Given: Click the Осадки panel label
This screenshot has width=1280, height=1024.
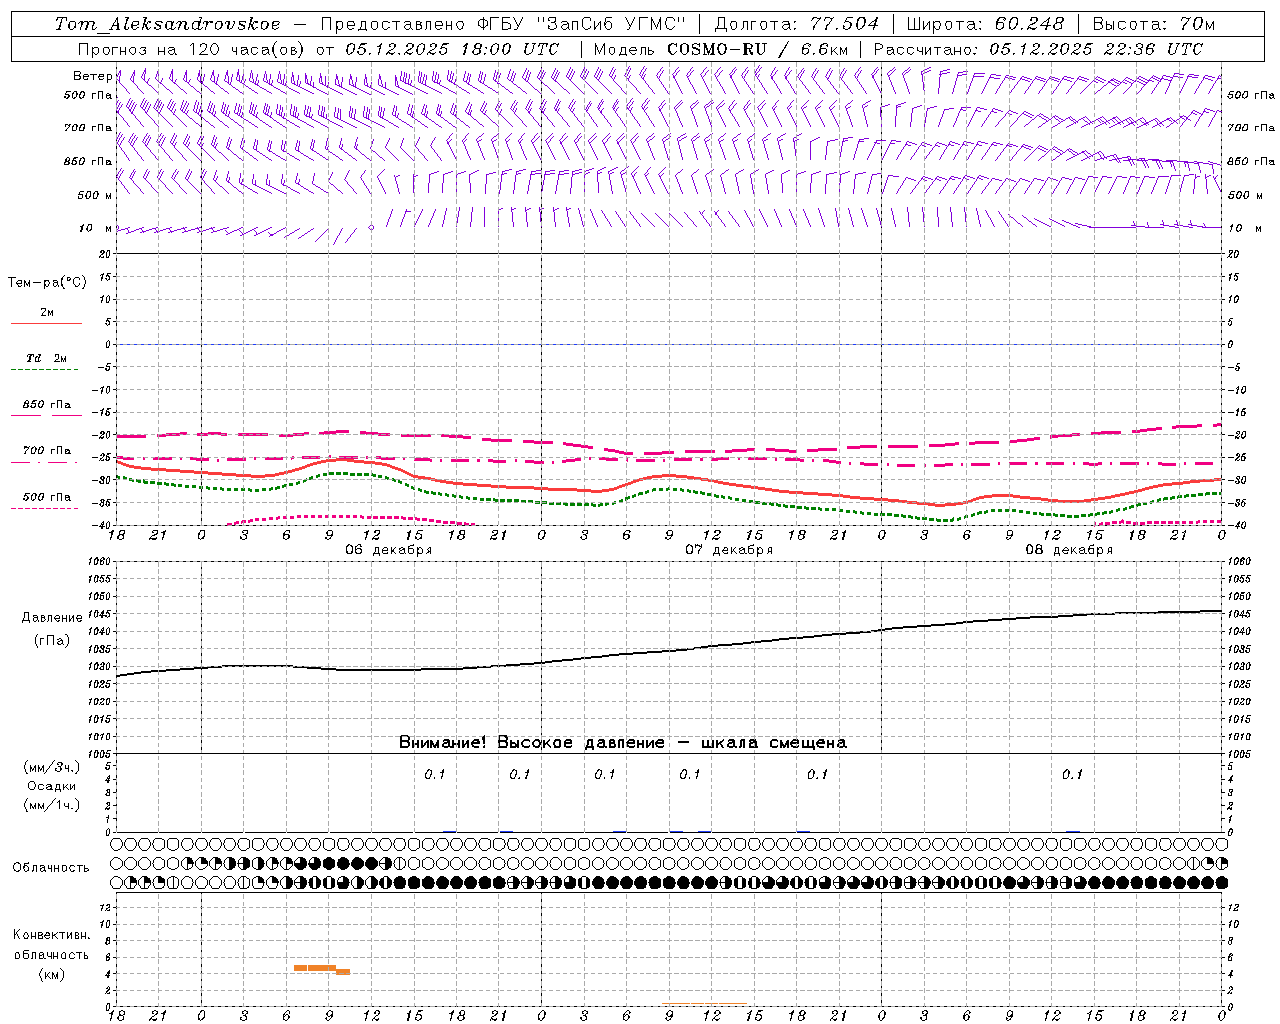Looking at the screenshot, I should tap(52, 786).
